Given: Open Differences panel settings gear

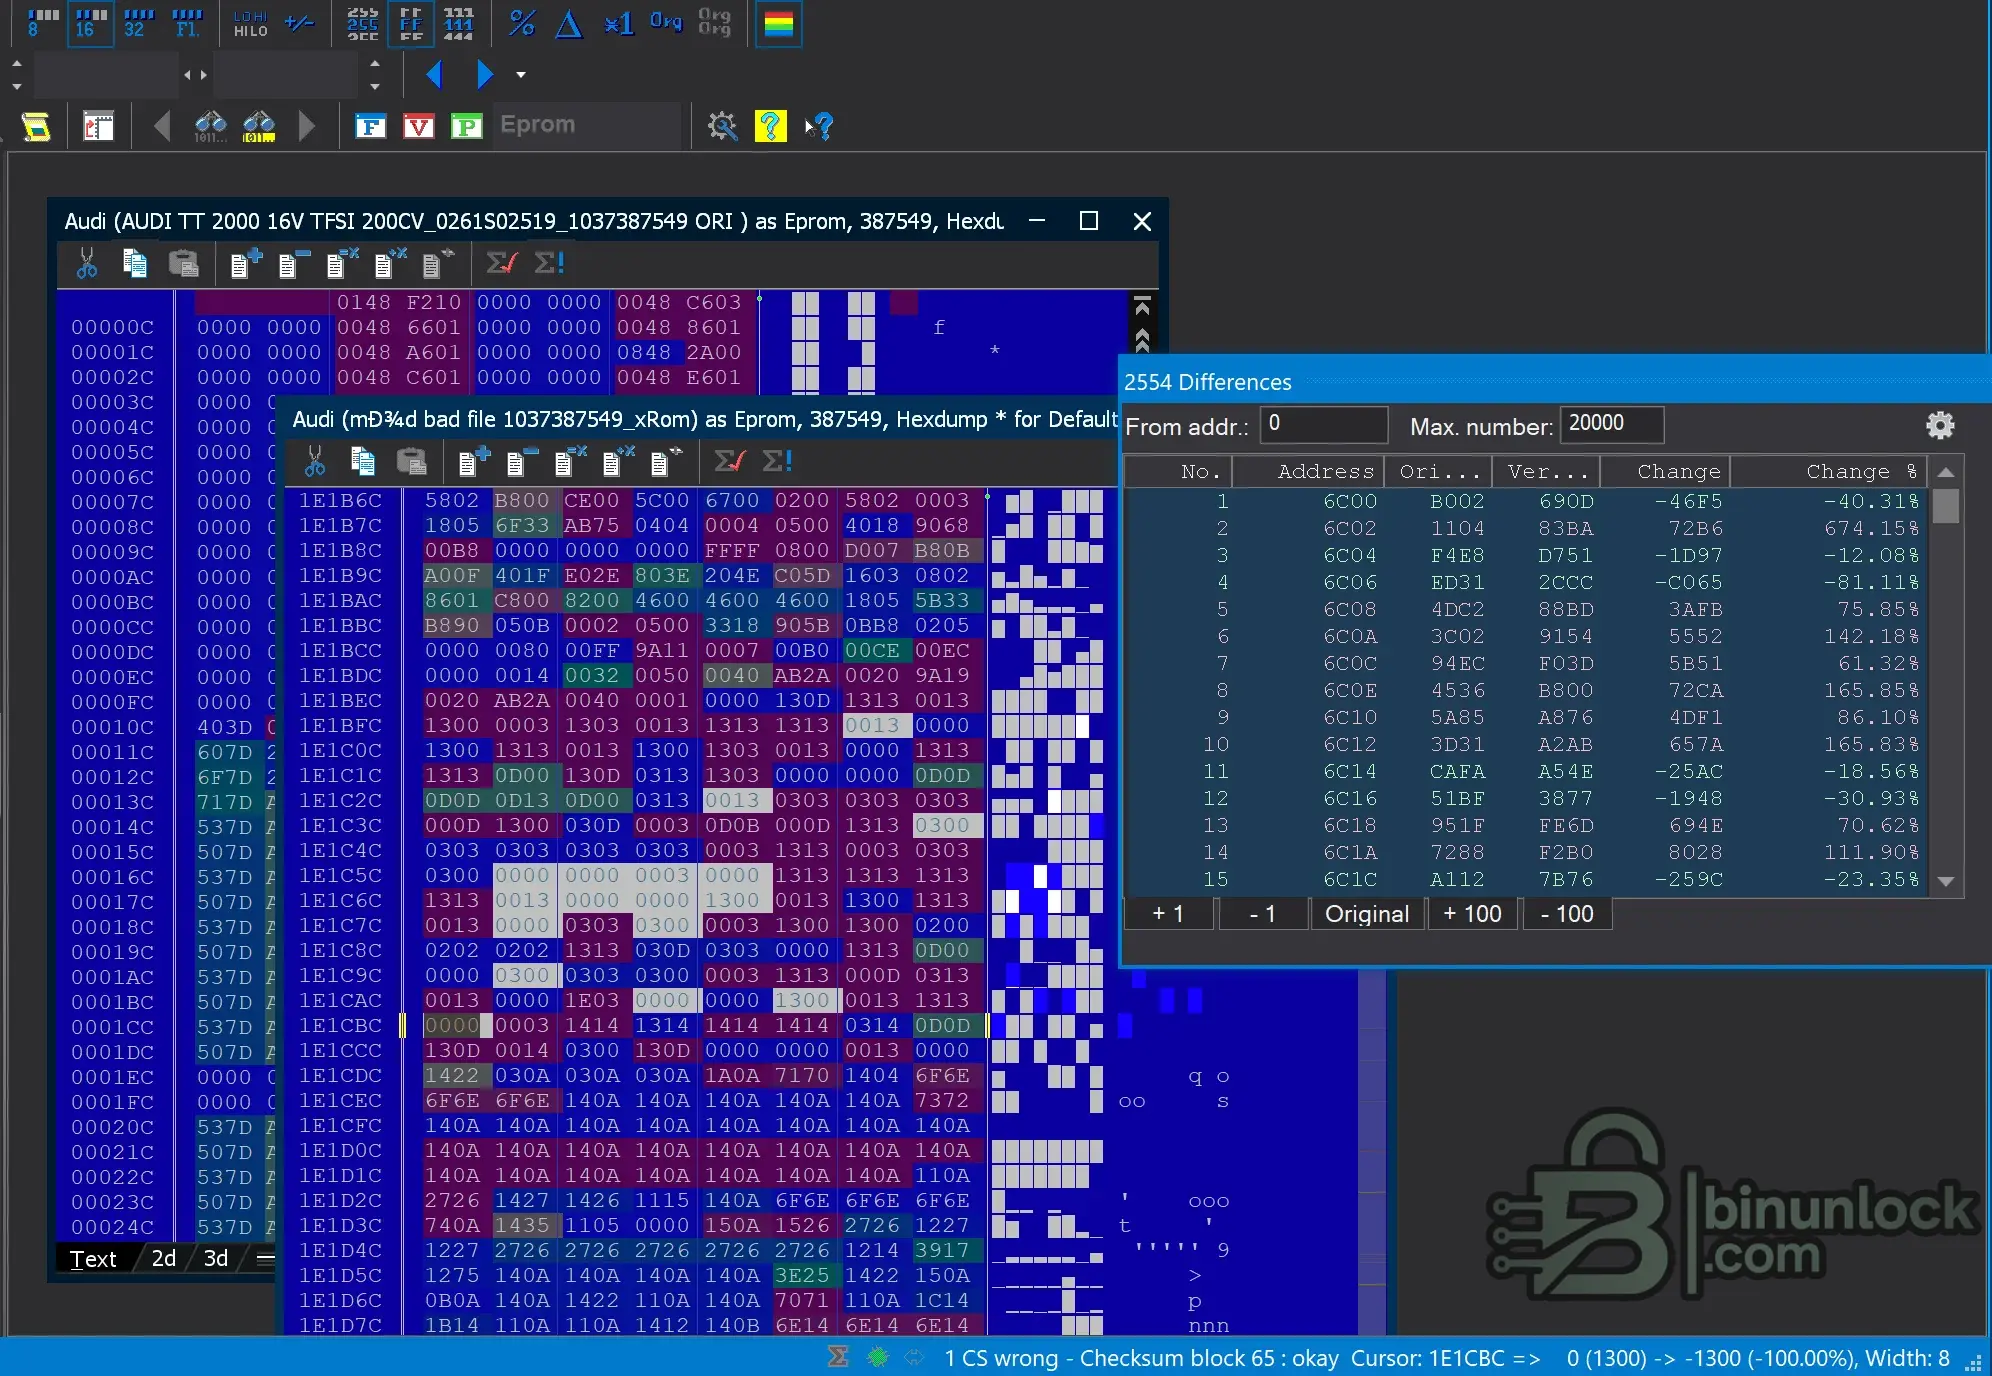Looking at the screenshot, I should coord(1940,425).
